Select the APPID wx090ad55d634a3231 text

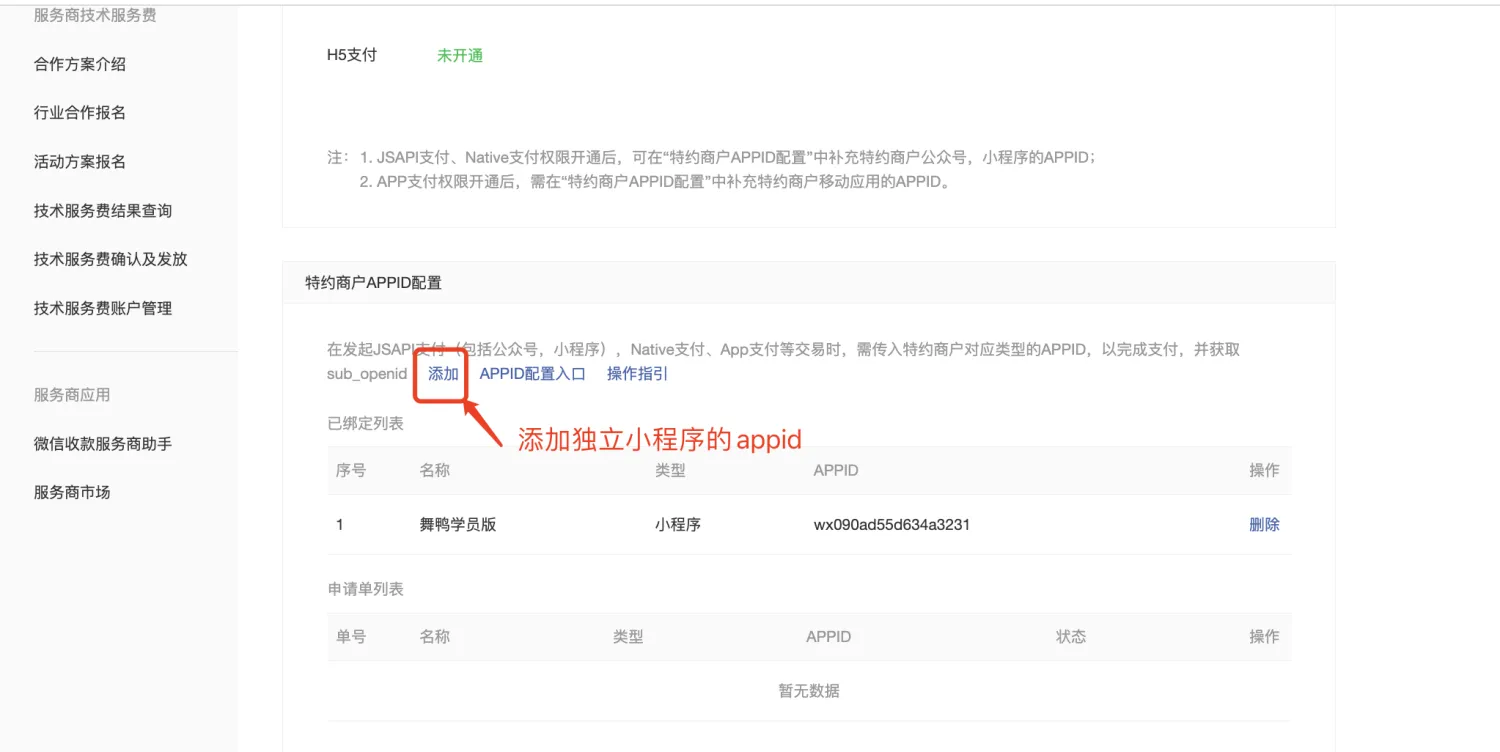click(x=891, y=524)
